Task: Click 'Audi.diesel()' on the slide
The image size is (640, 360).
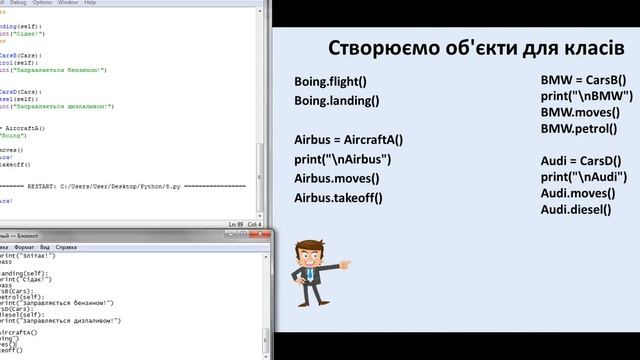Action: [576, 210]
